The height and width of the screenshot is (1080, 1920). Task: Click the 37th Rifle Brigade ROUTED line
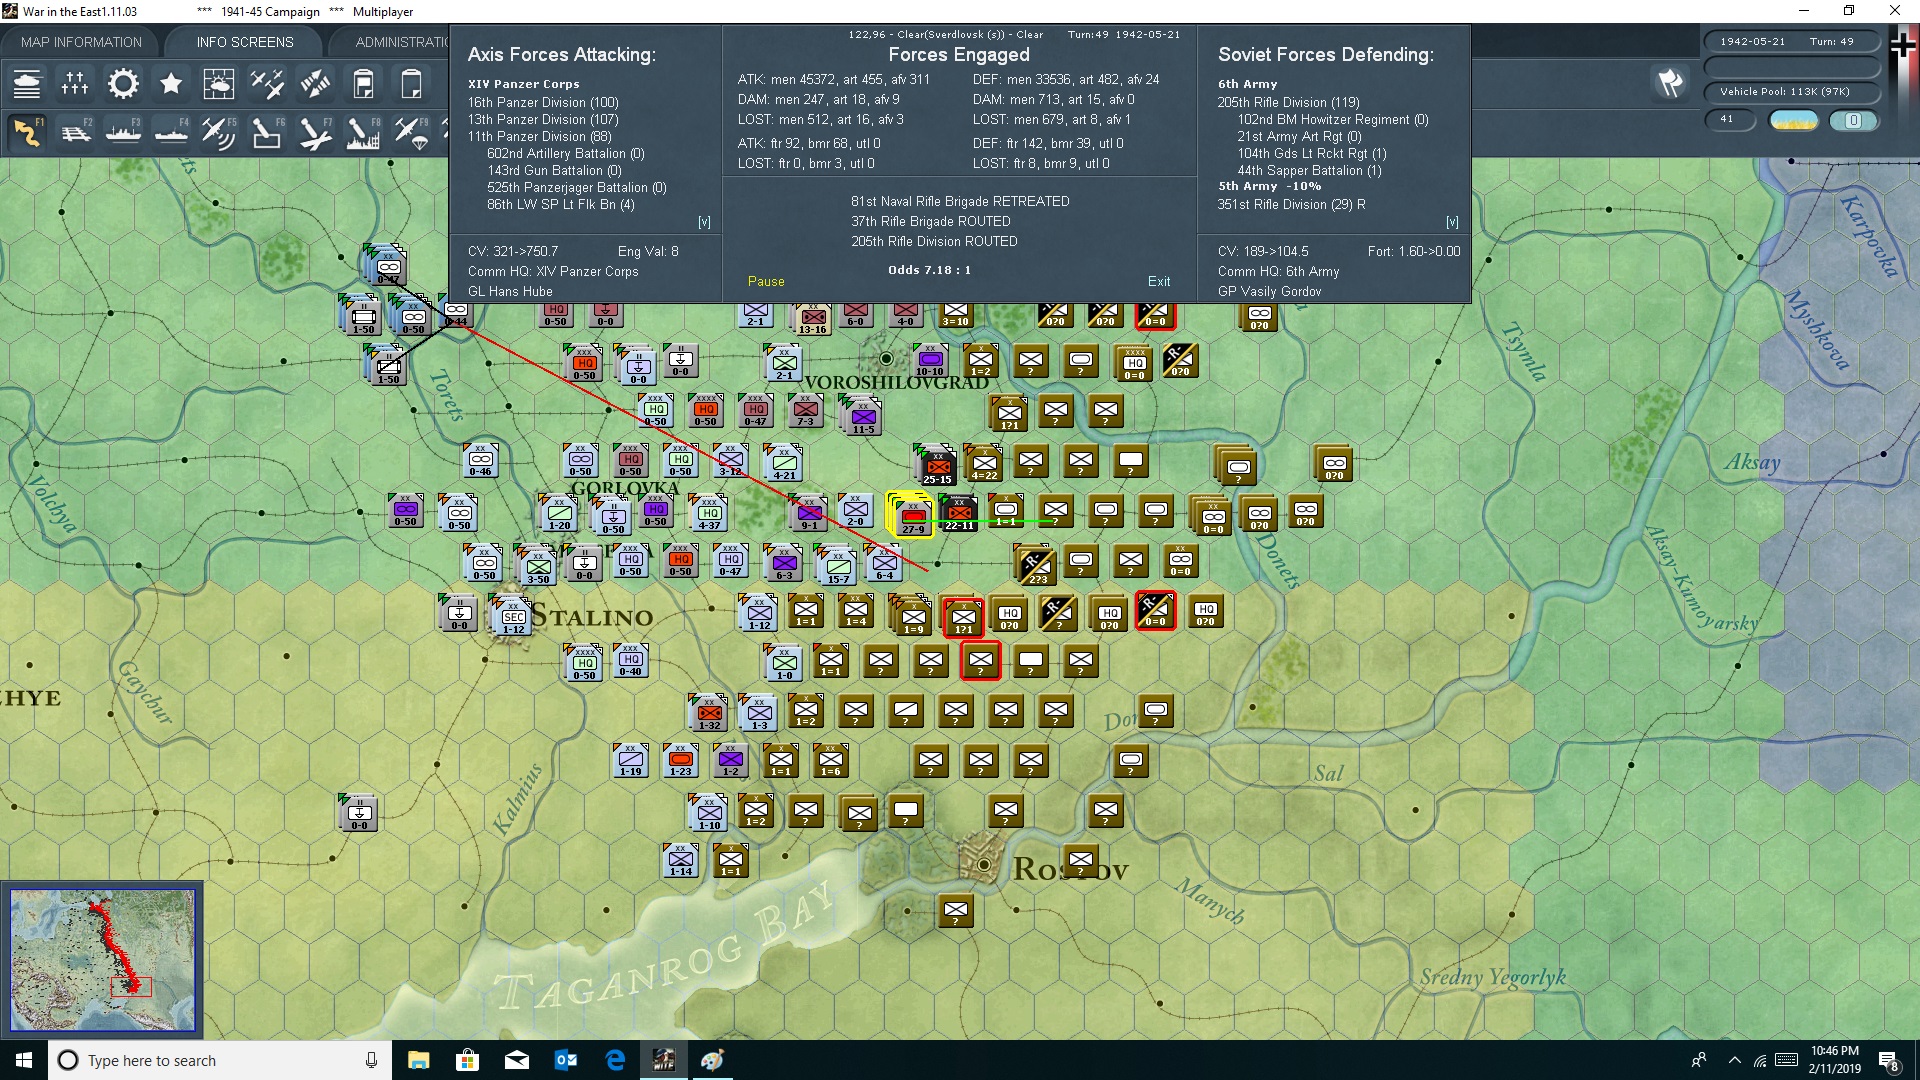coord(931,222)
